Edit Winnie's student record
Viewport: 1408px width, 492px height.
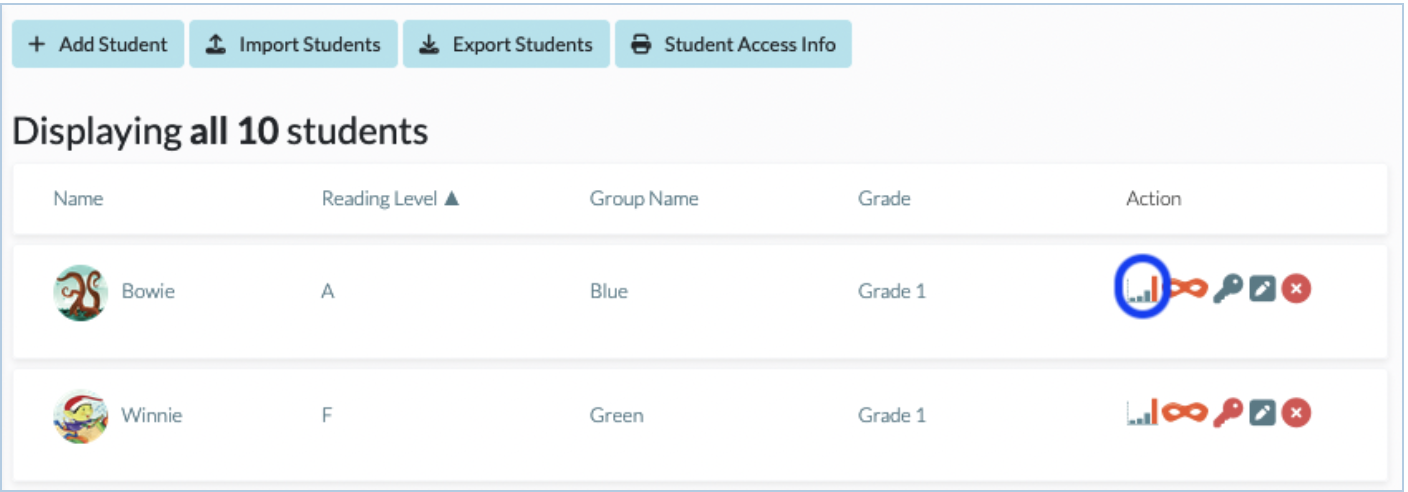click(x=1263, y=411)
